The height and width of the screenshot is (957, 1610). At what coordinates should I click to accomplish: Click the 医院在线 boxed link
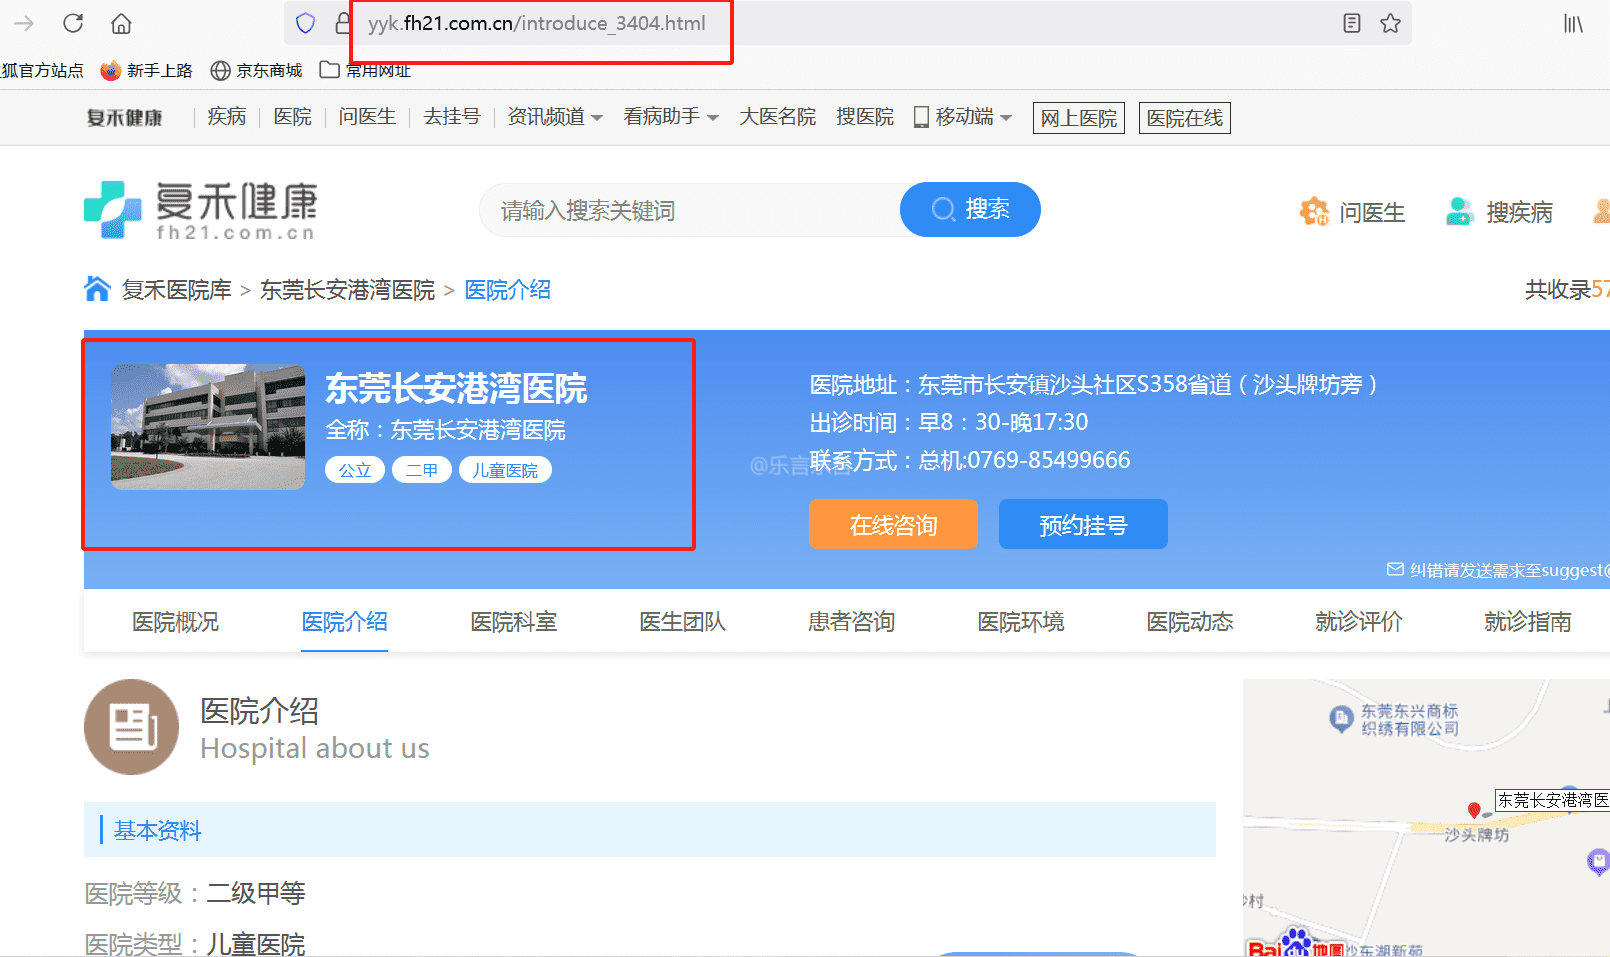coord(1185,118)
